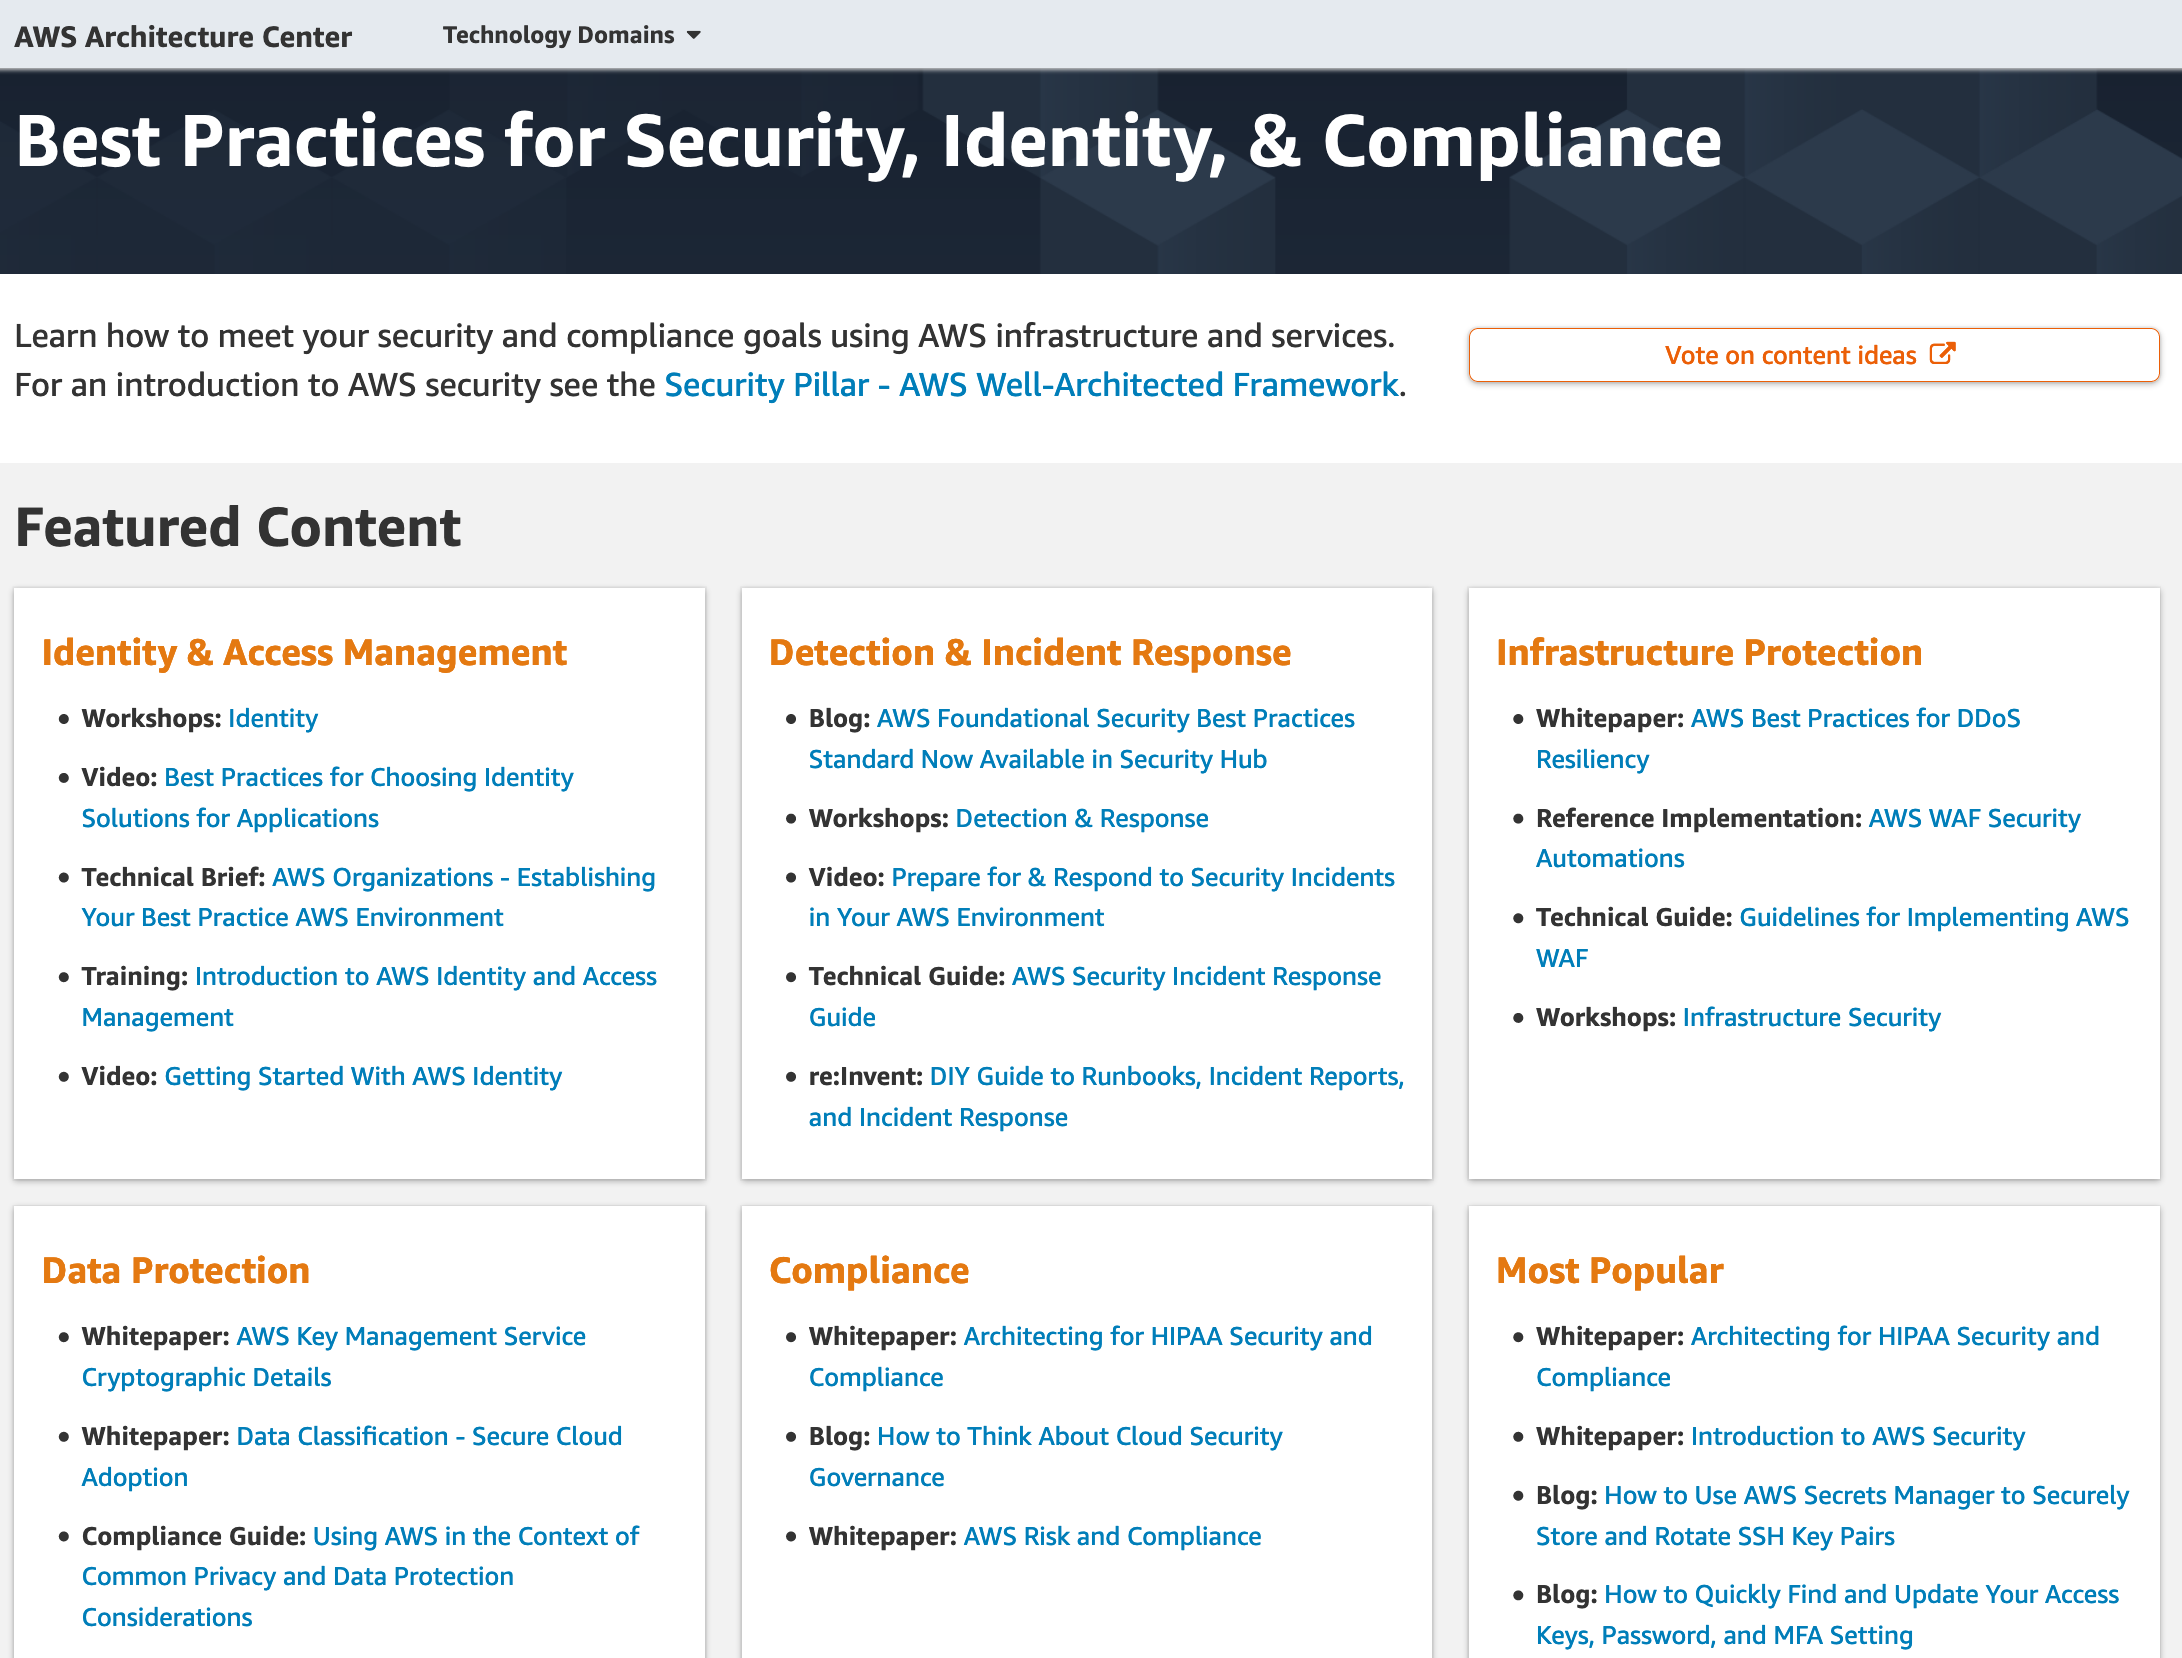
Task: Click the external link icon on Vote button
Action: (x=1942, y=354)
